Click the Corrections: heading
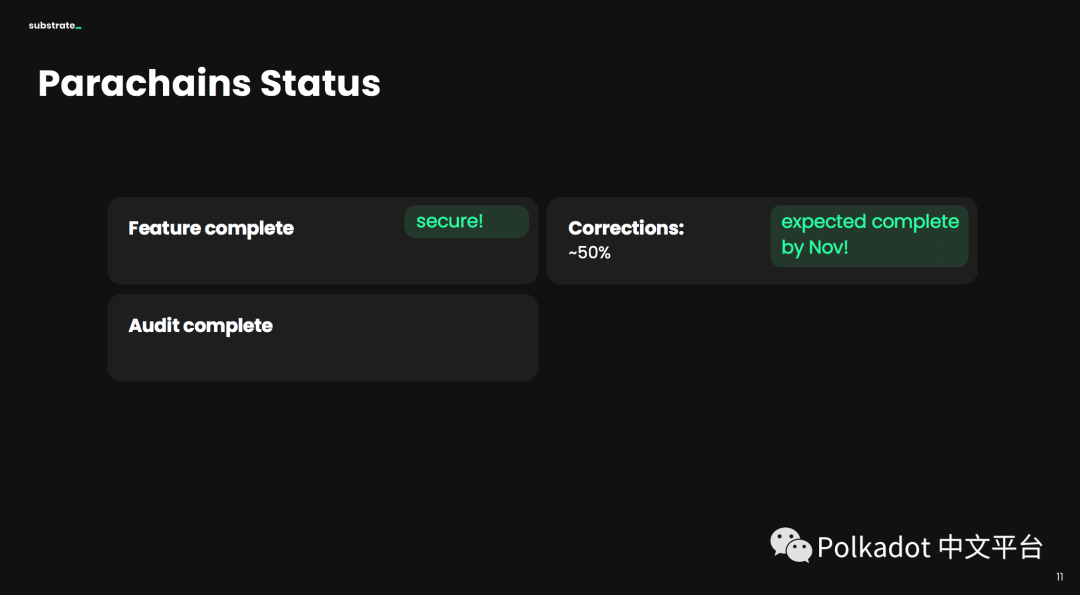This screenshot has width=1080, height=595. coord(626,228)
